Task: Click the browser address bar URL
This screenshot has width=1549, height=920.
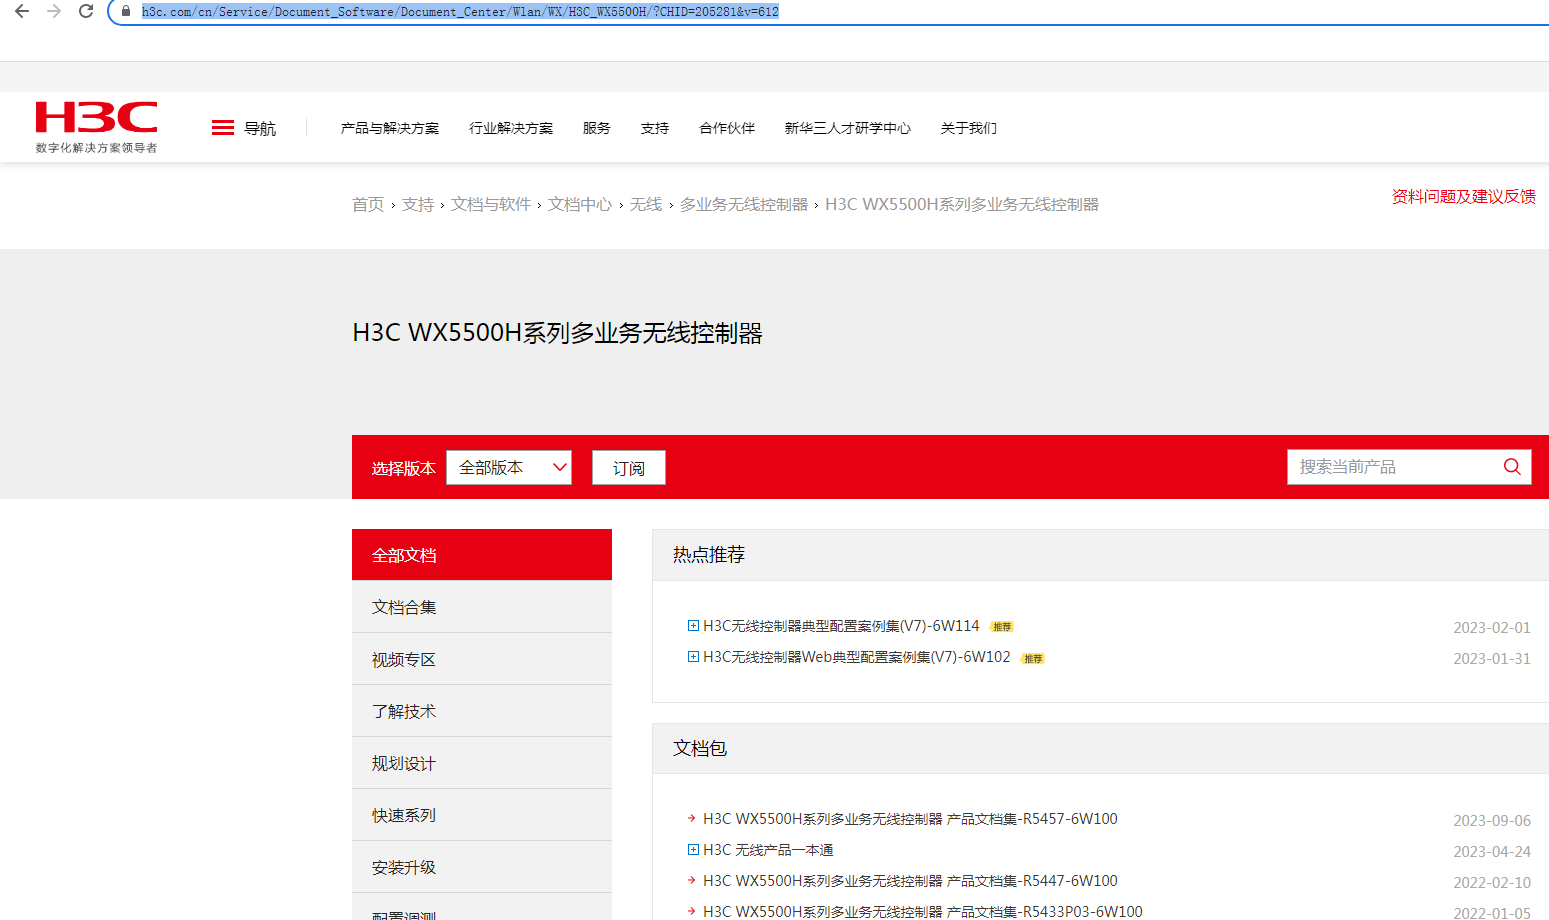Action: pos(460,12)
